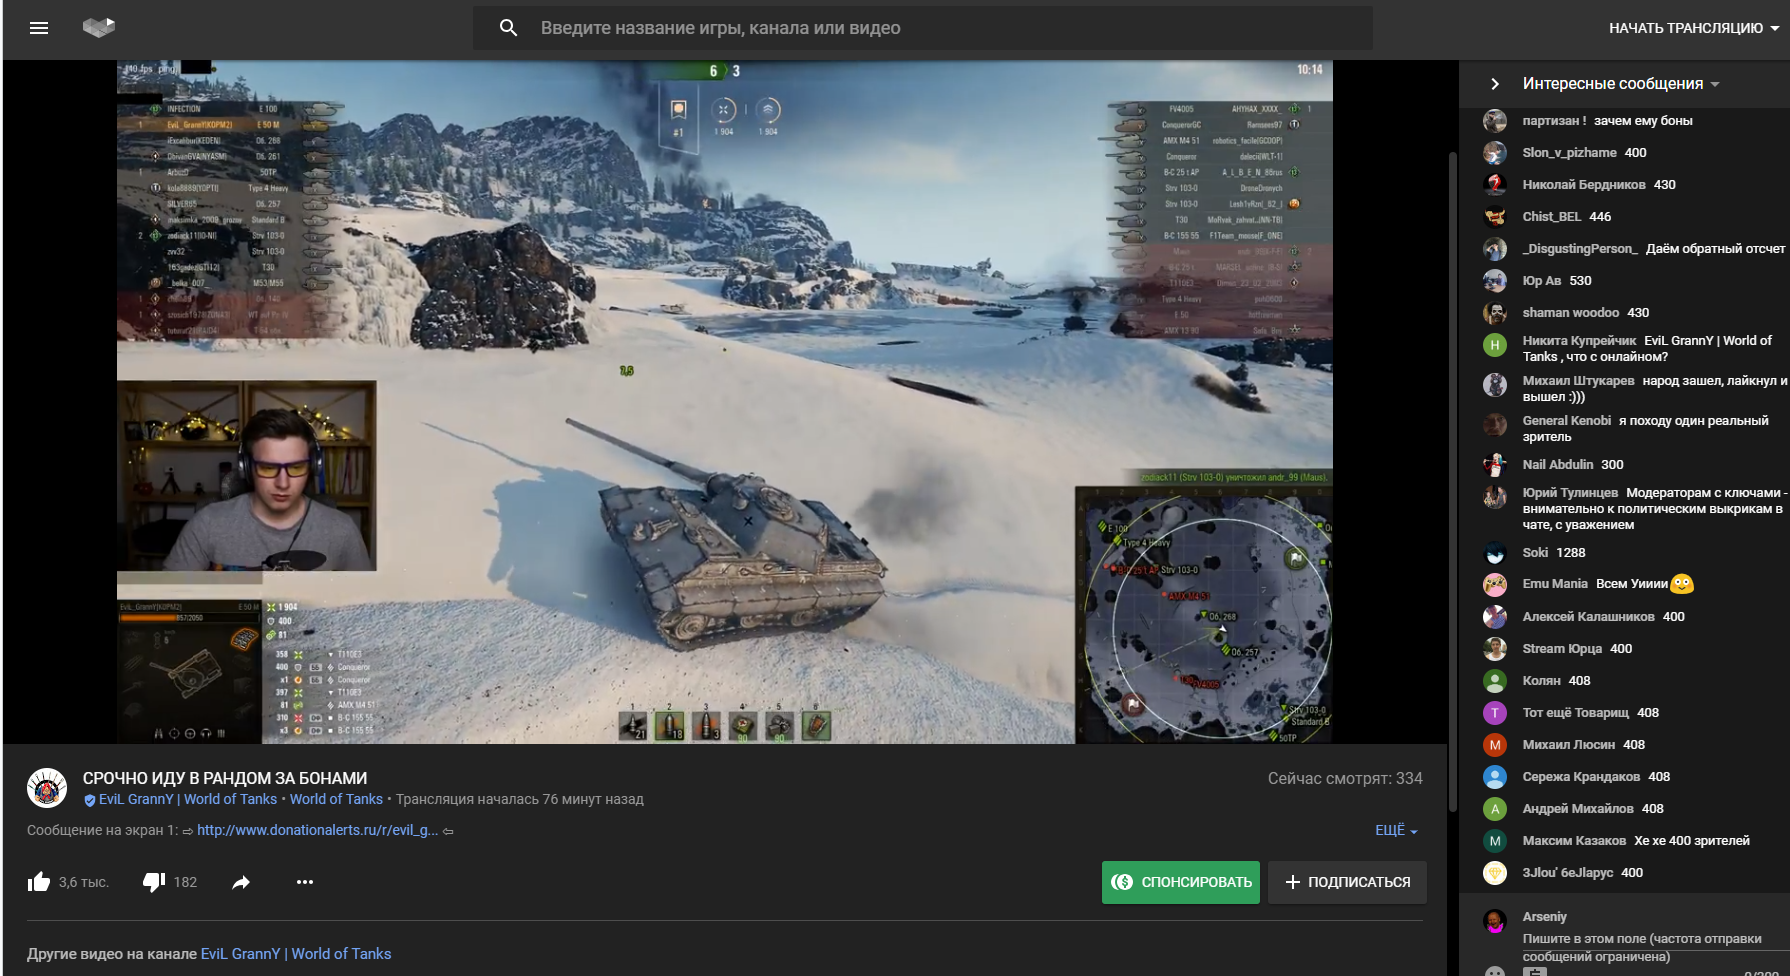Toggle the thumbs-up like button
Image resolution: width=1790 pixels, height=976 pixels.
coord(39,882)
